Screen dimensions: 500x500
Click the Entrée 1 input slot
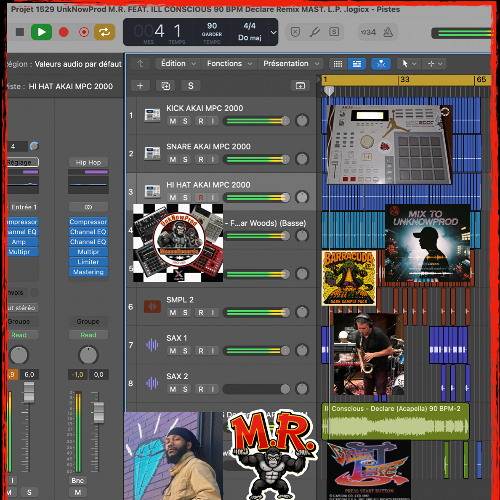coord(23,207)
